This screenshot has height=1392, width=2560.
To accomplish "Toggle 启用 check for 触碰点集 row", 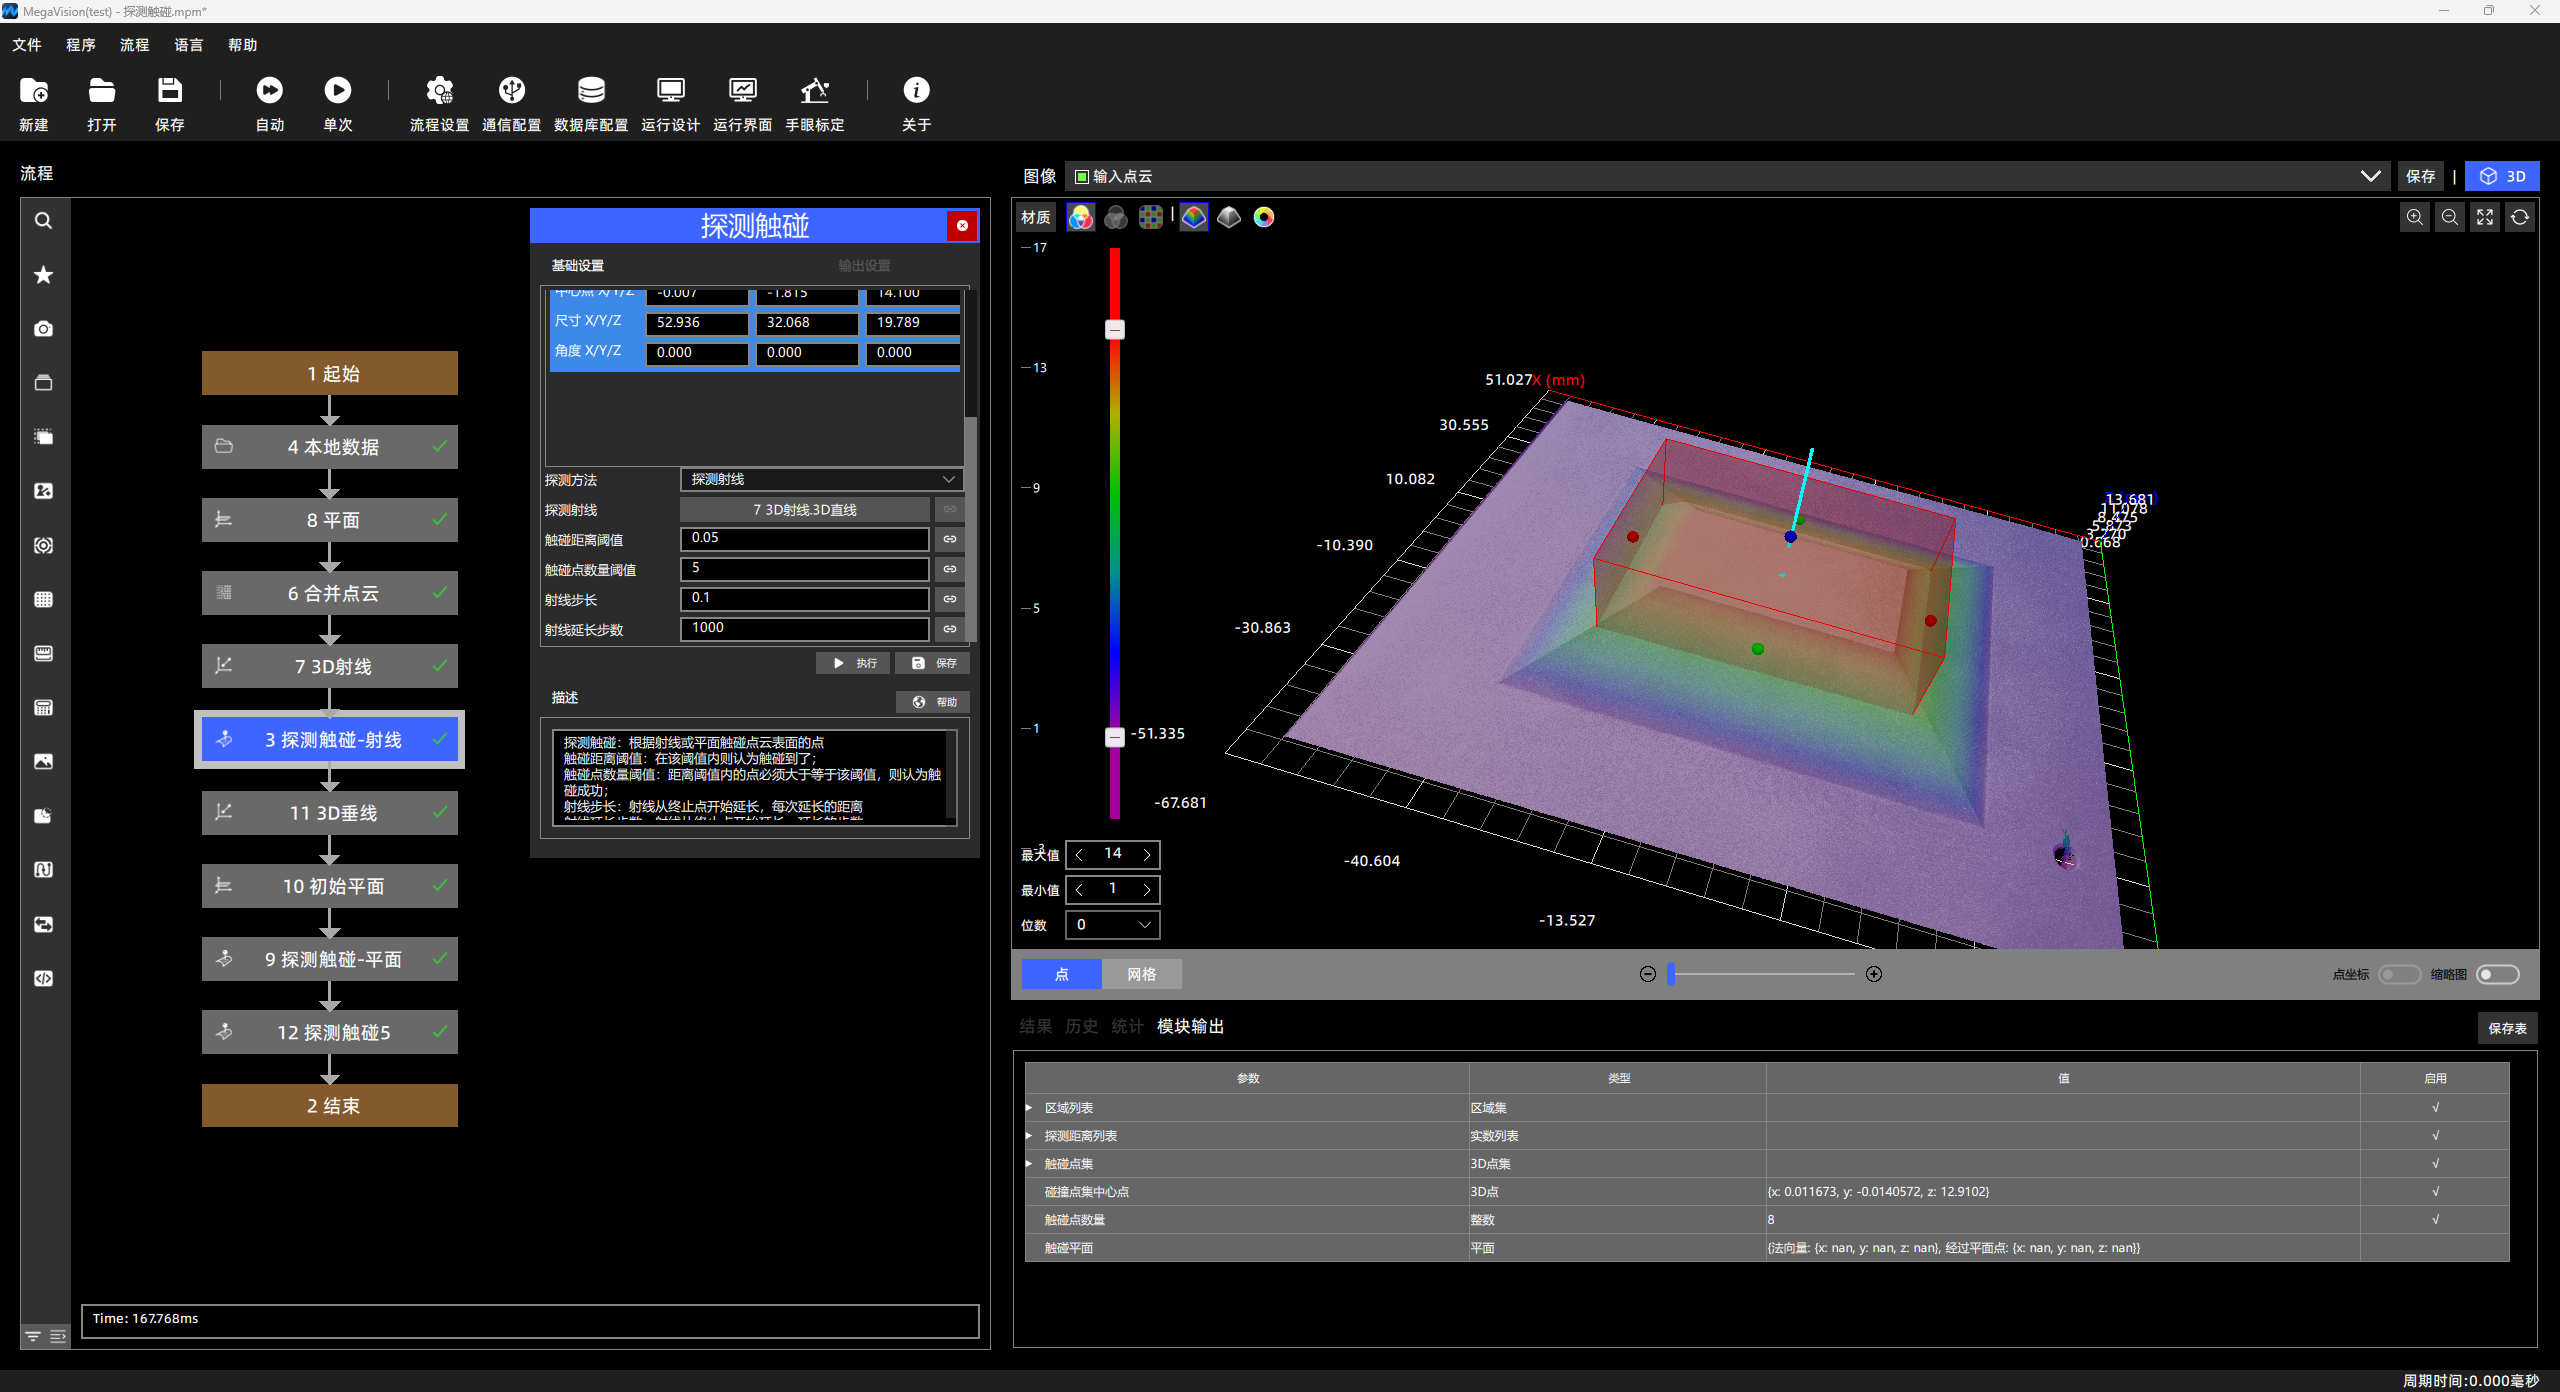I will coord(2435,1164).
